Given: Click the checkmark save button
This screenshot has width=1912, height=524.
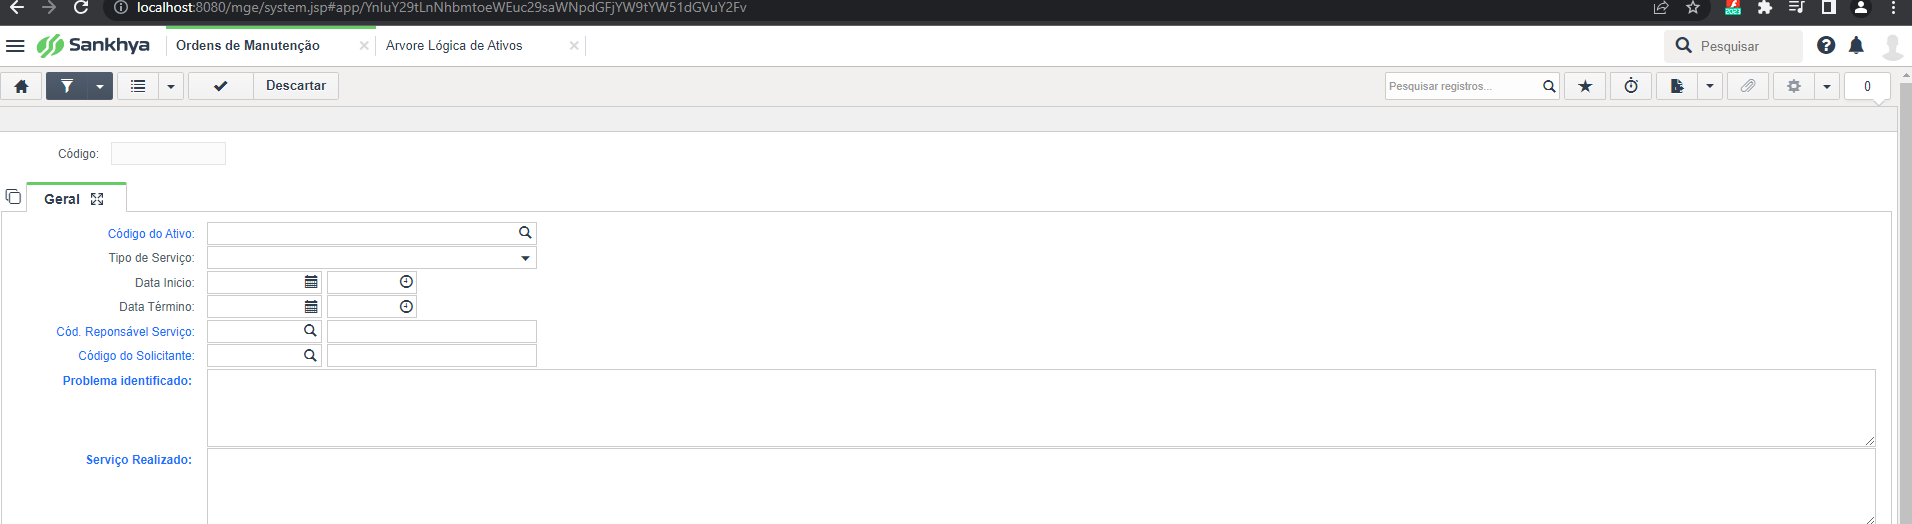Looking at the screenshot, I should point(220,86).
